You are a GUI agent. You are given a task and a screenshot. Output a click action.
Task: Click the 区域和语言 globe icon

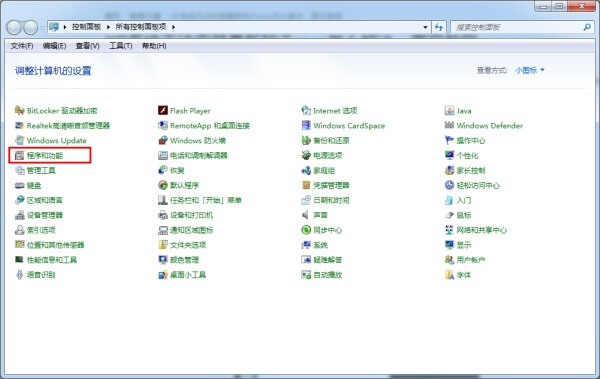click(20, 200)
